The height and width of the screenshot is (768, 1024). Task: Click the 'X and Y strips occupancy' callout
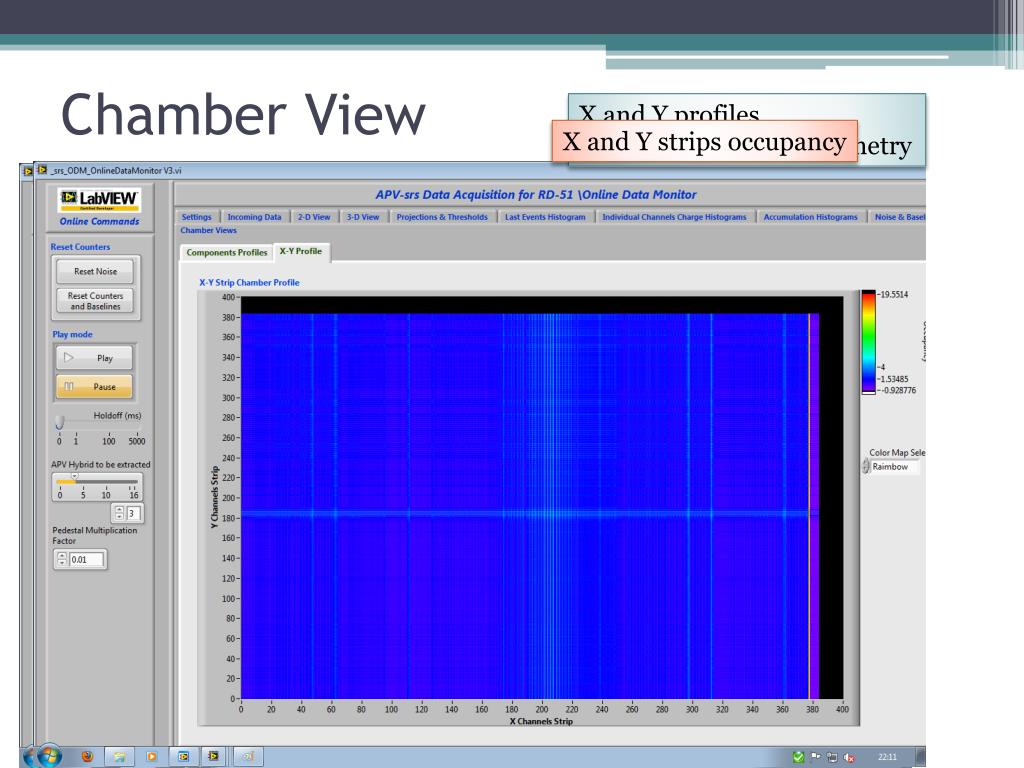(705, 142)
